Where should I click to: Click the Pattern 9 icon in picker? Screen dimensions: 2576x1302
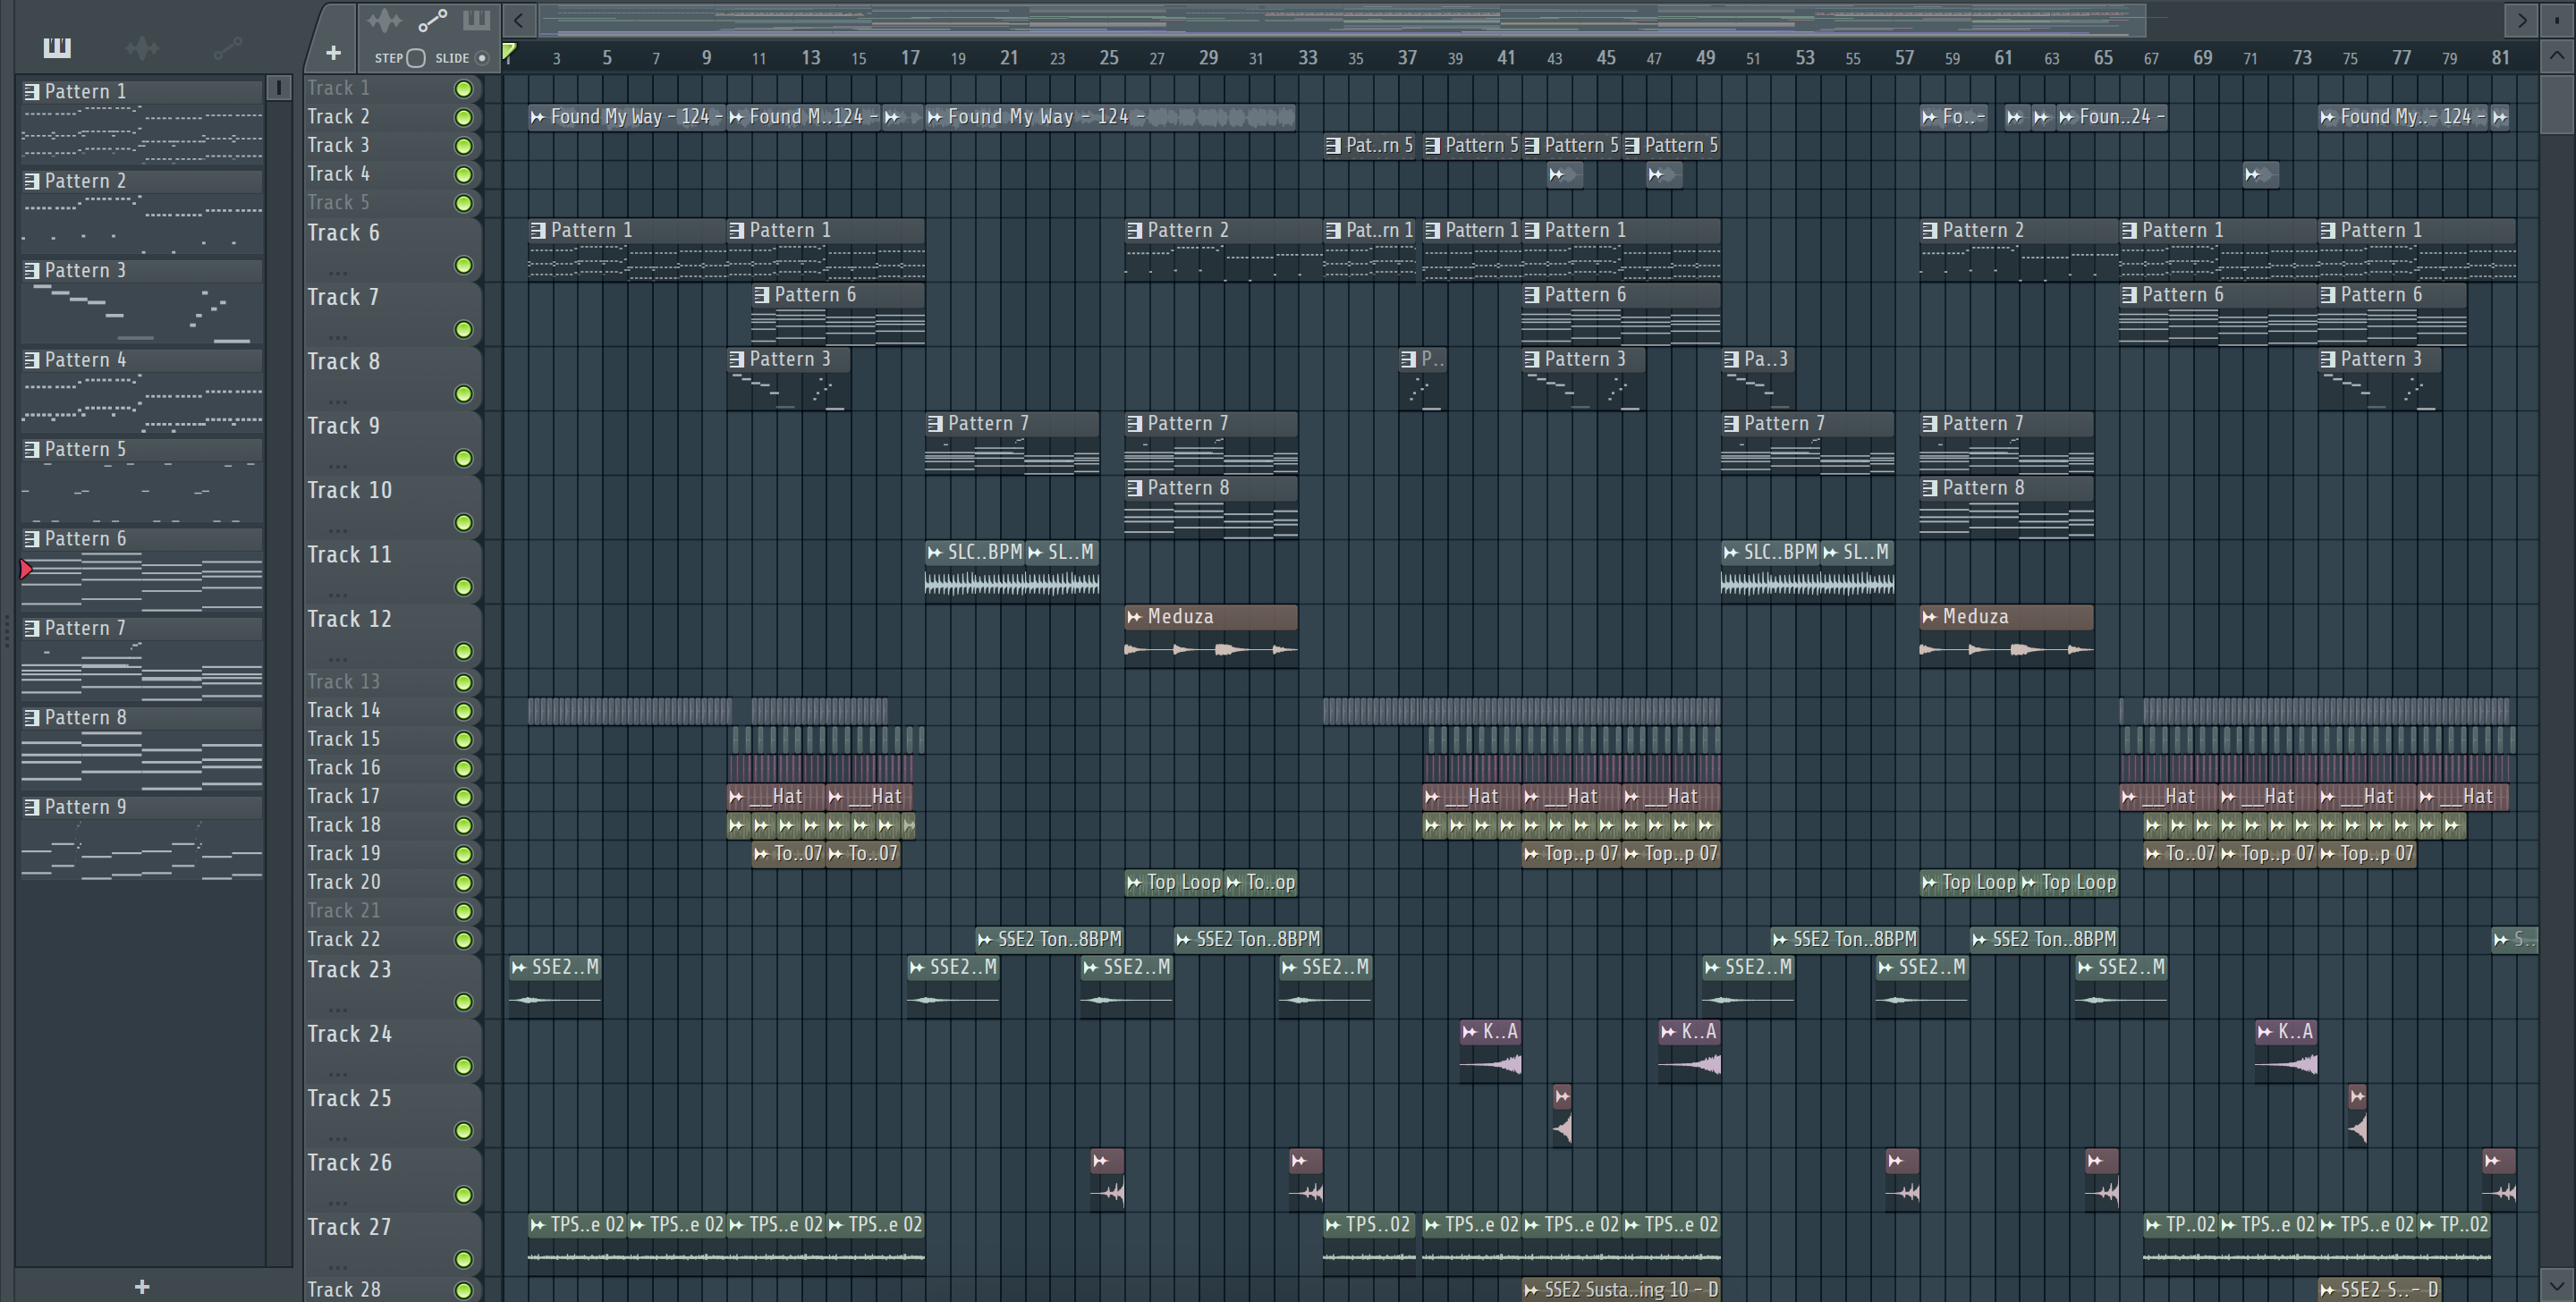[32, 807]
